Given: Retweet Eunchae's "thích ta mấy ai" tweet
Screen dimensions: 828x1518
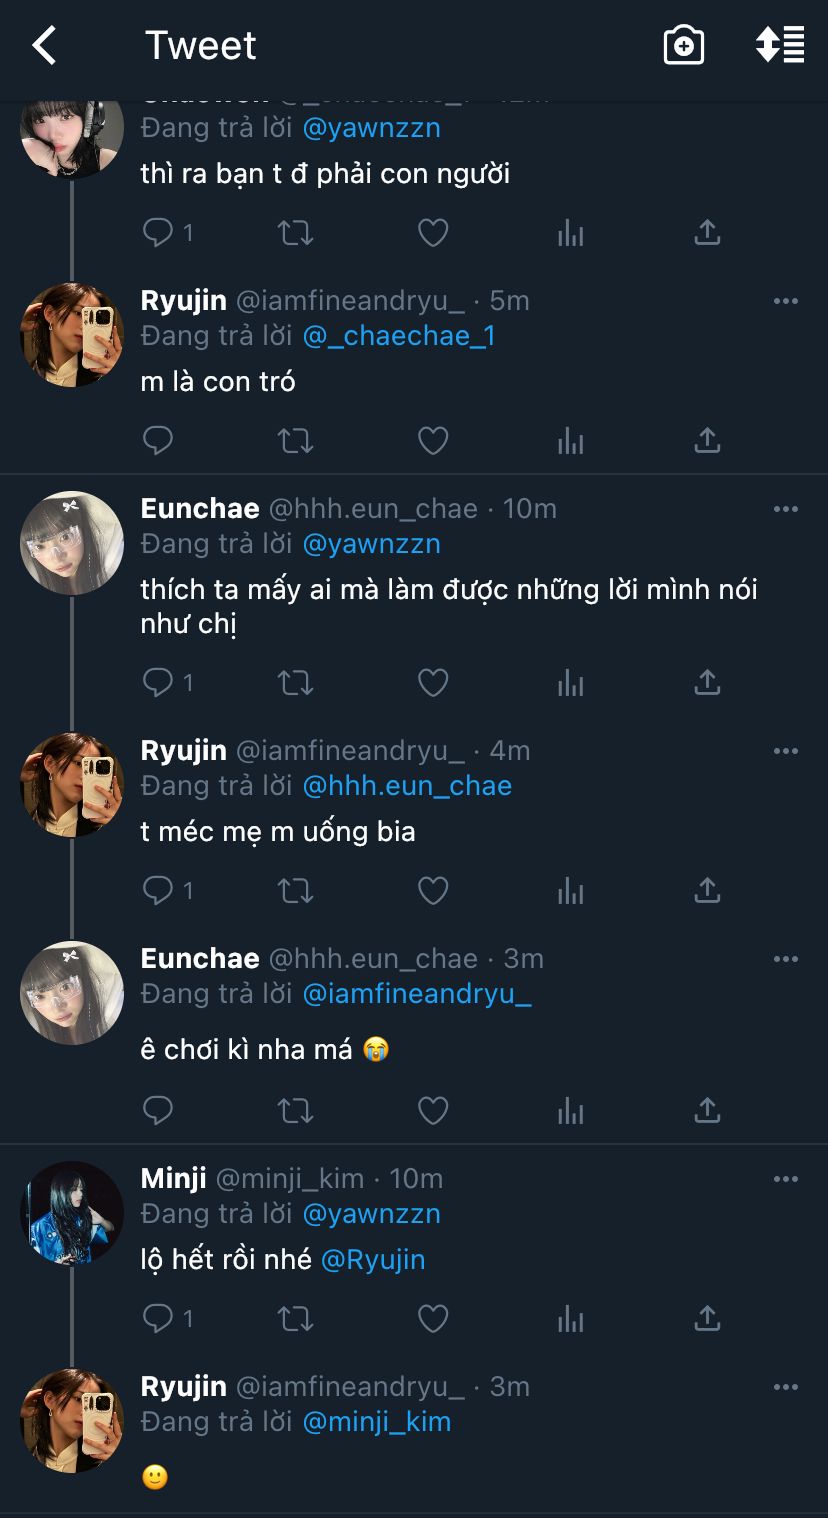Looking at the screenshot, I should [x=295, y=683].
